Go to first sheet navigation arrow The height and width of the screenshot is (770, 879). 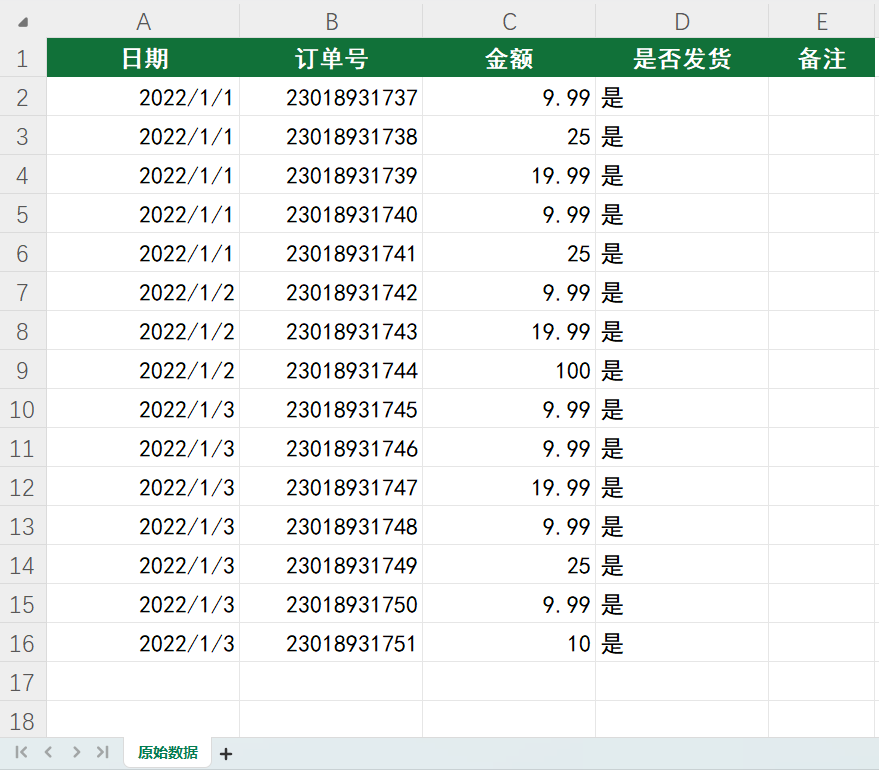[x=21, y=752]
